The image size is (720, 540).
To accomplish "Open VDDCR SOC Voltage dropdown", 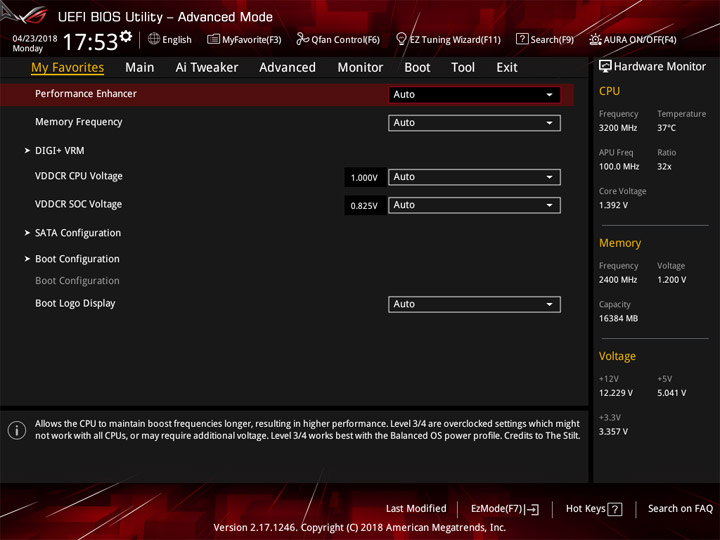I will click(x=474, y=205).
